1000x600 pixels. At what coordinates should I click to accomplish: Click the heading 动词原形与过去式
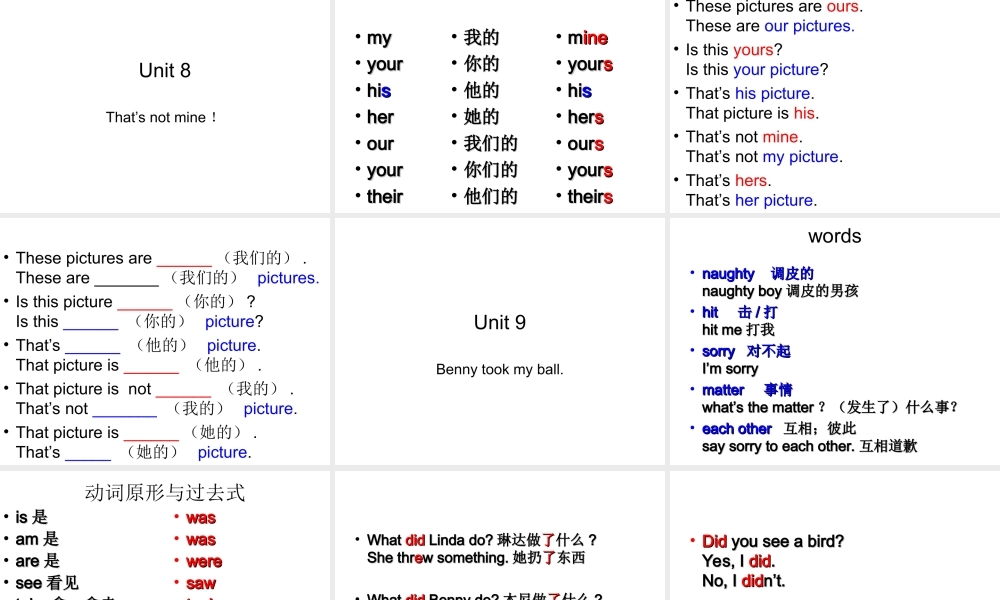pyautogui.click(x=165, y=492)
